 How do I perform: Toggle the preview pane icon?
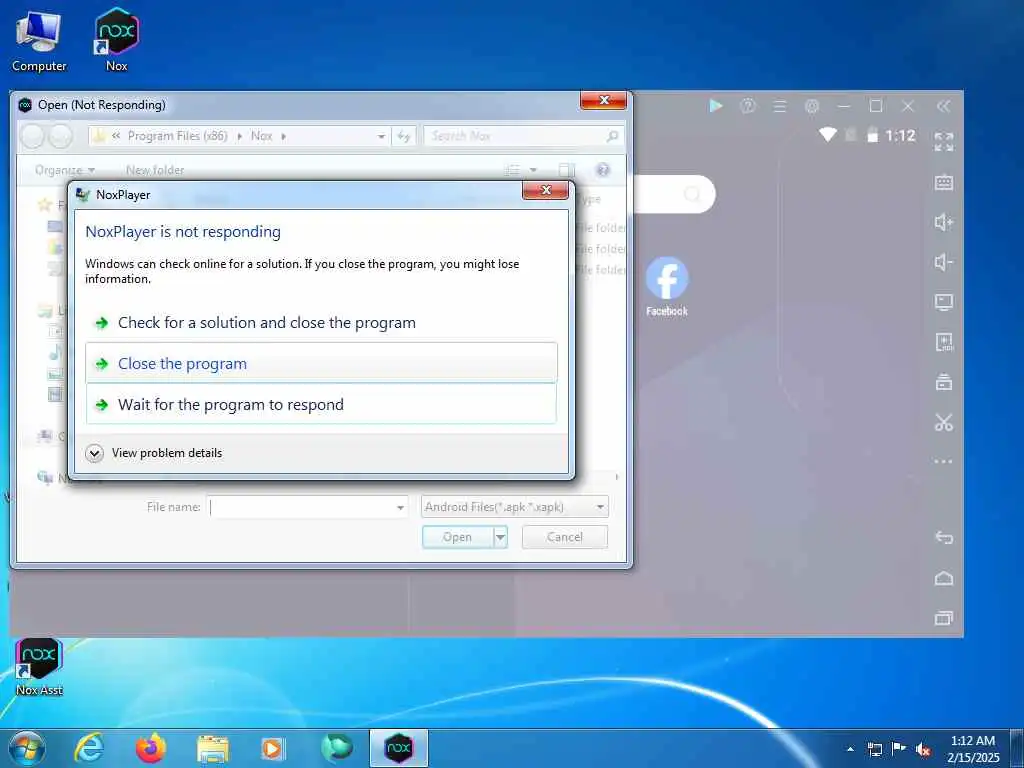click(566, 170)
